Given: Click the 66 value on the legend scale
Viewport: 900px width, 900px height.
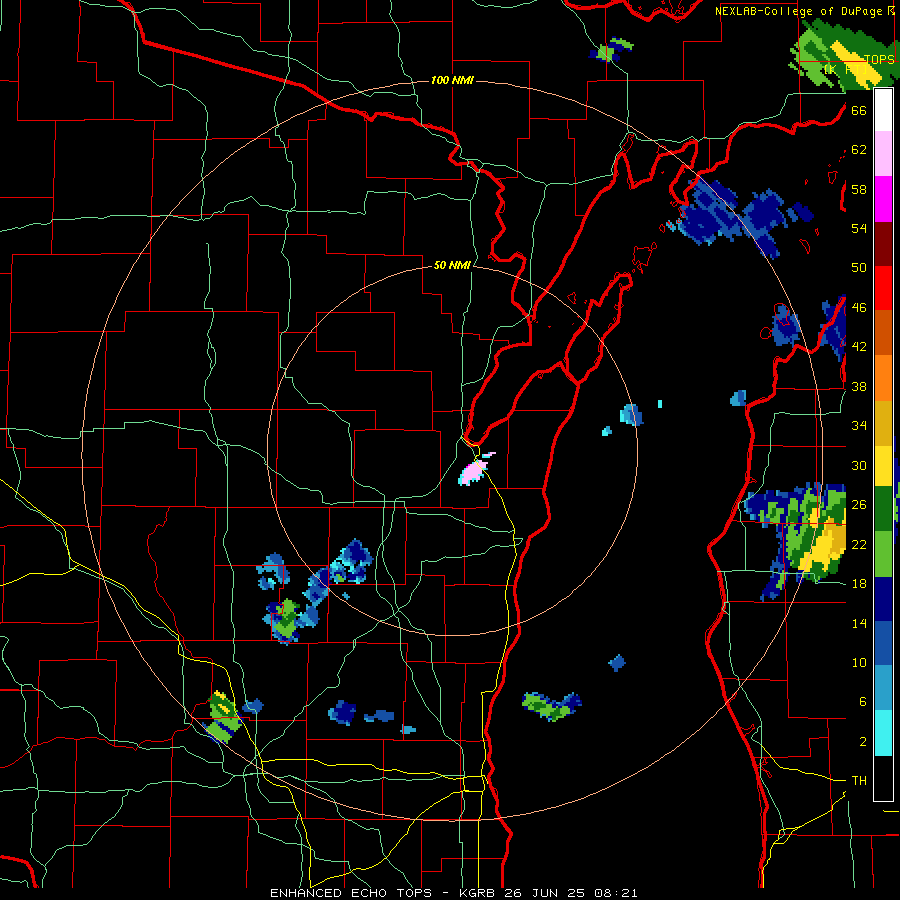Looking at the screenshot, I should [859, 110].
